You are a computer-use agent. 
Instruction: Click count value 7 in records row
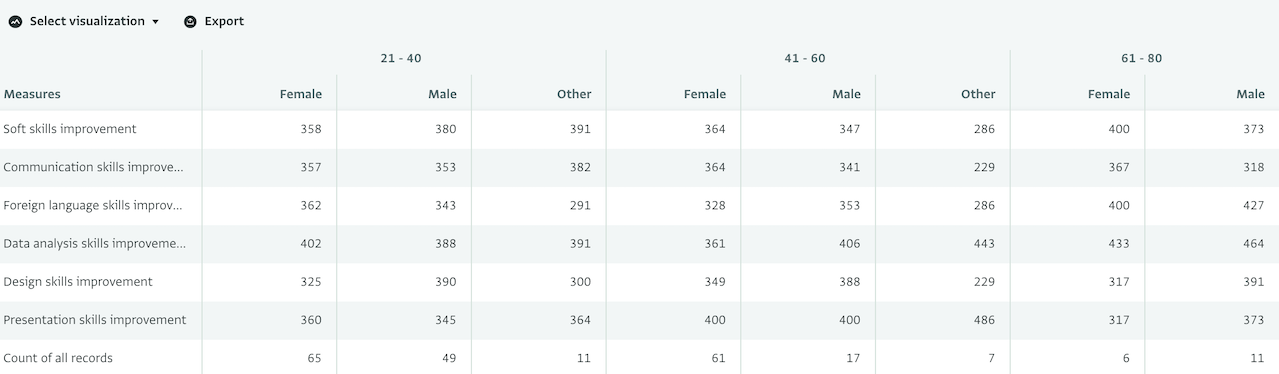992,357
